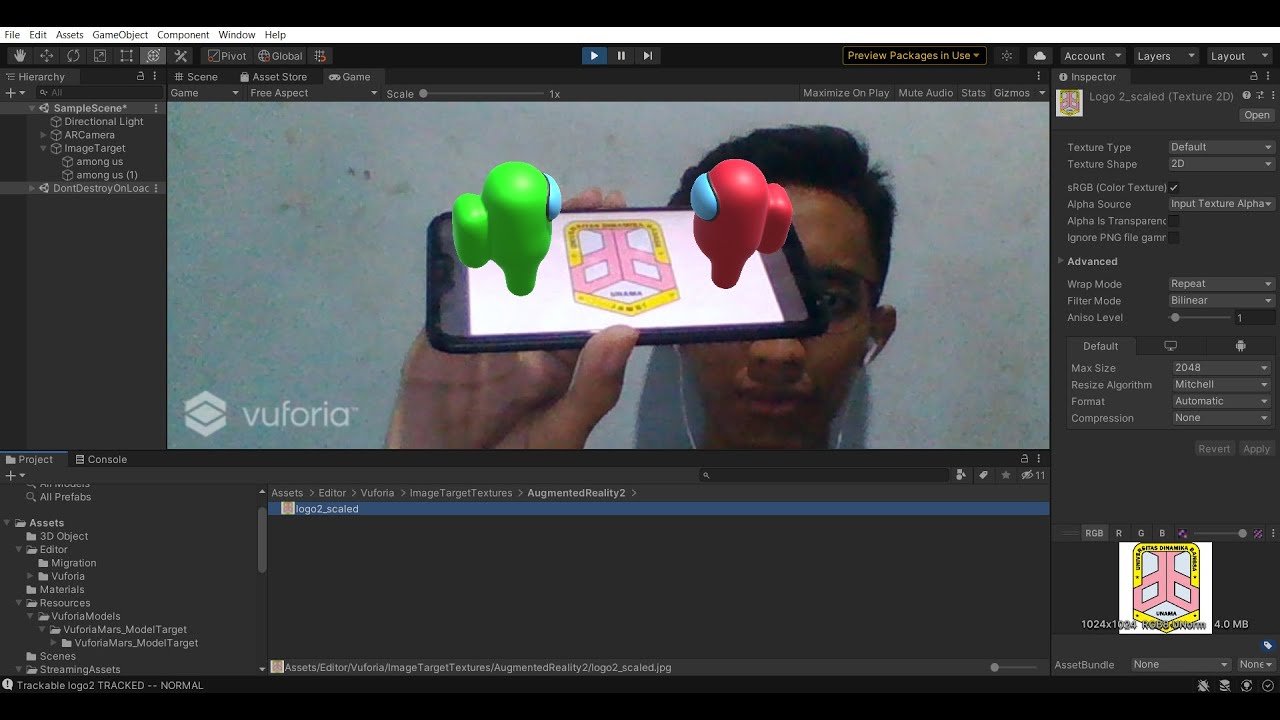Viewport: 1280px width, 720px height.
Task: Toggle Maximize On Play
Action: (x=846, y=93)
